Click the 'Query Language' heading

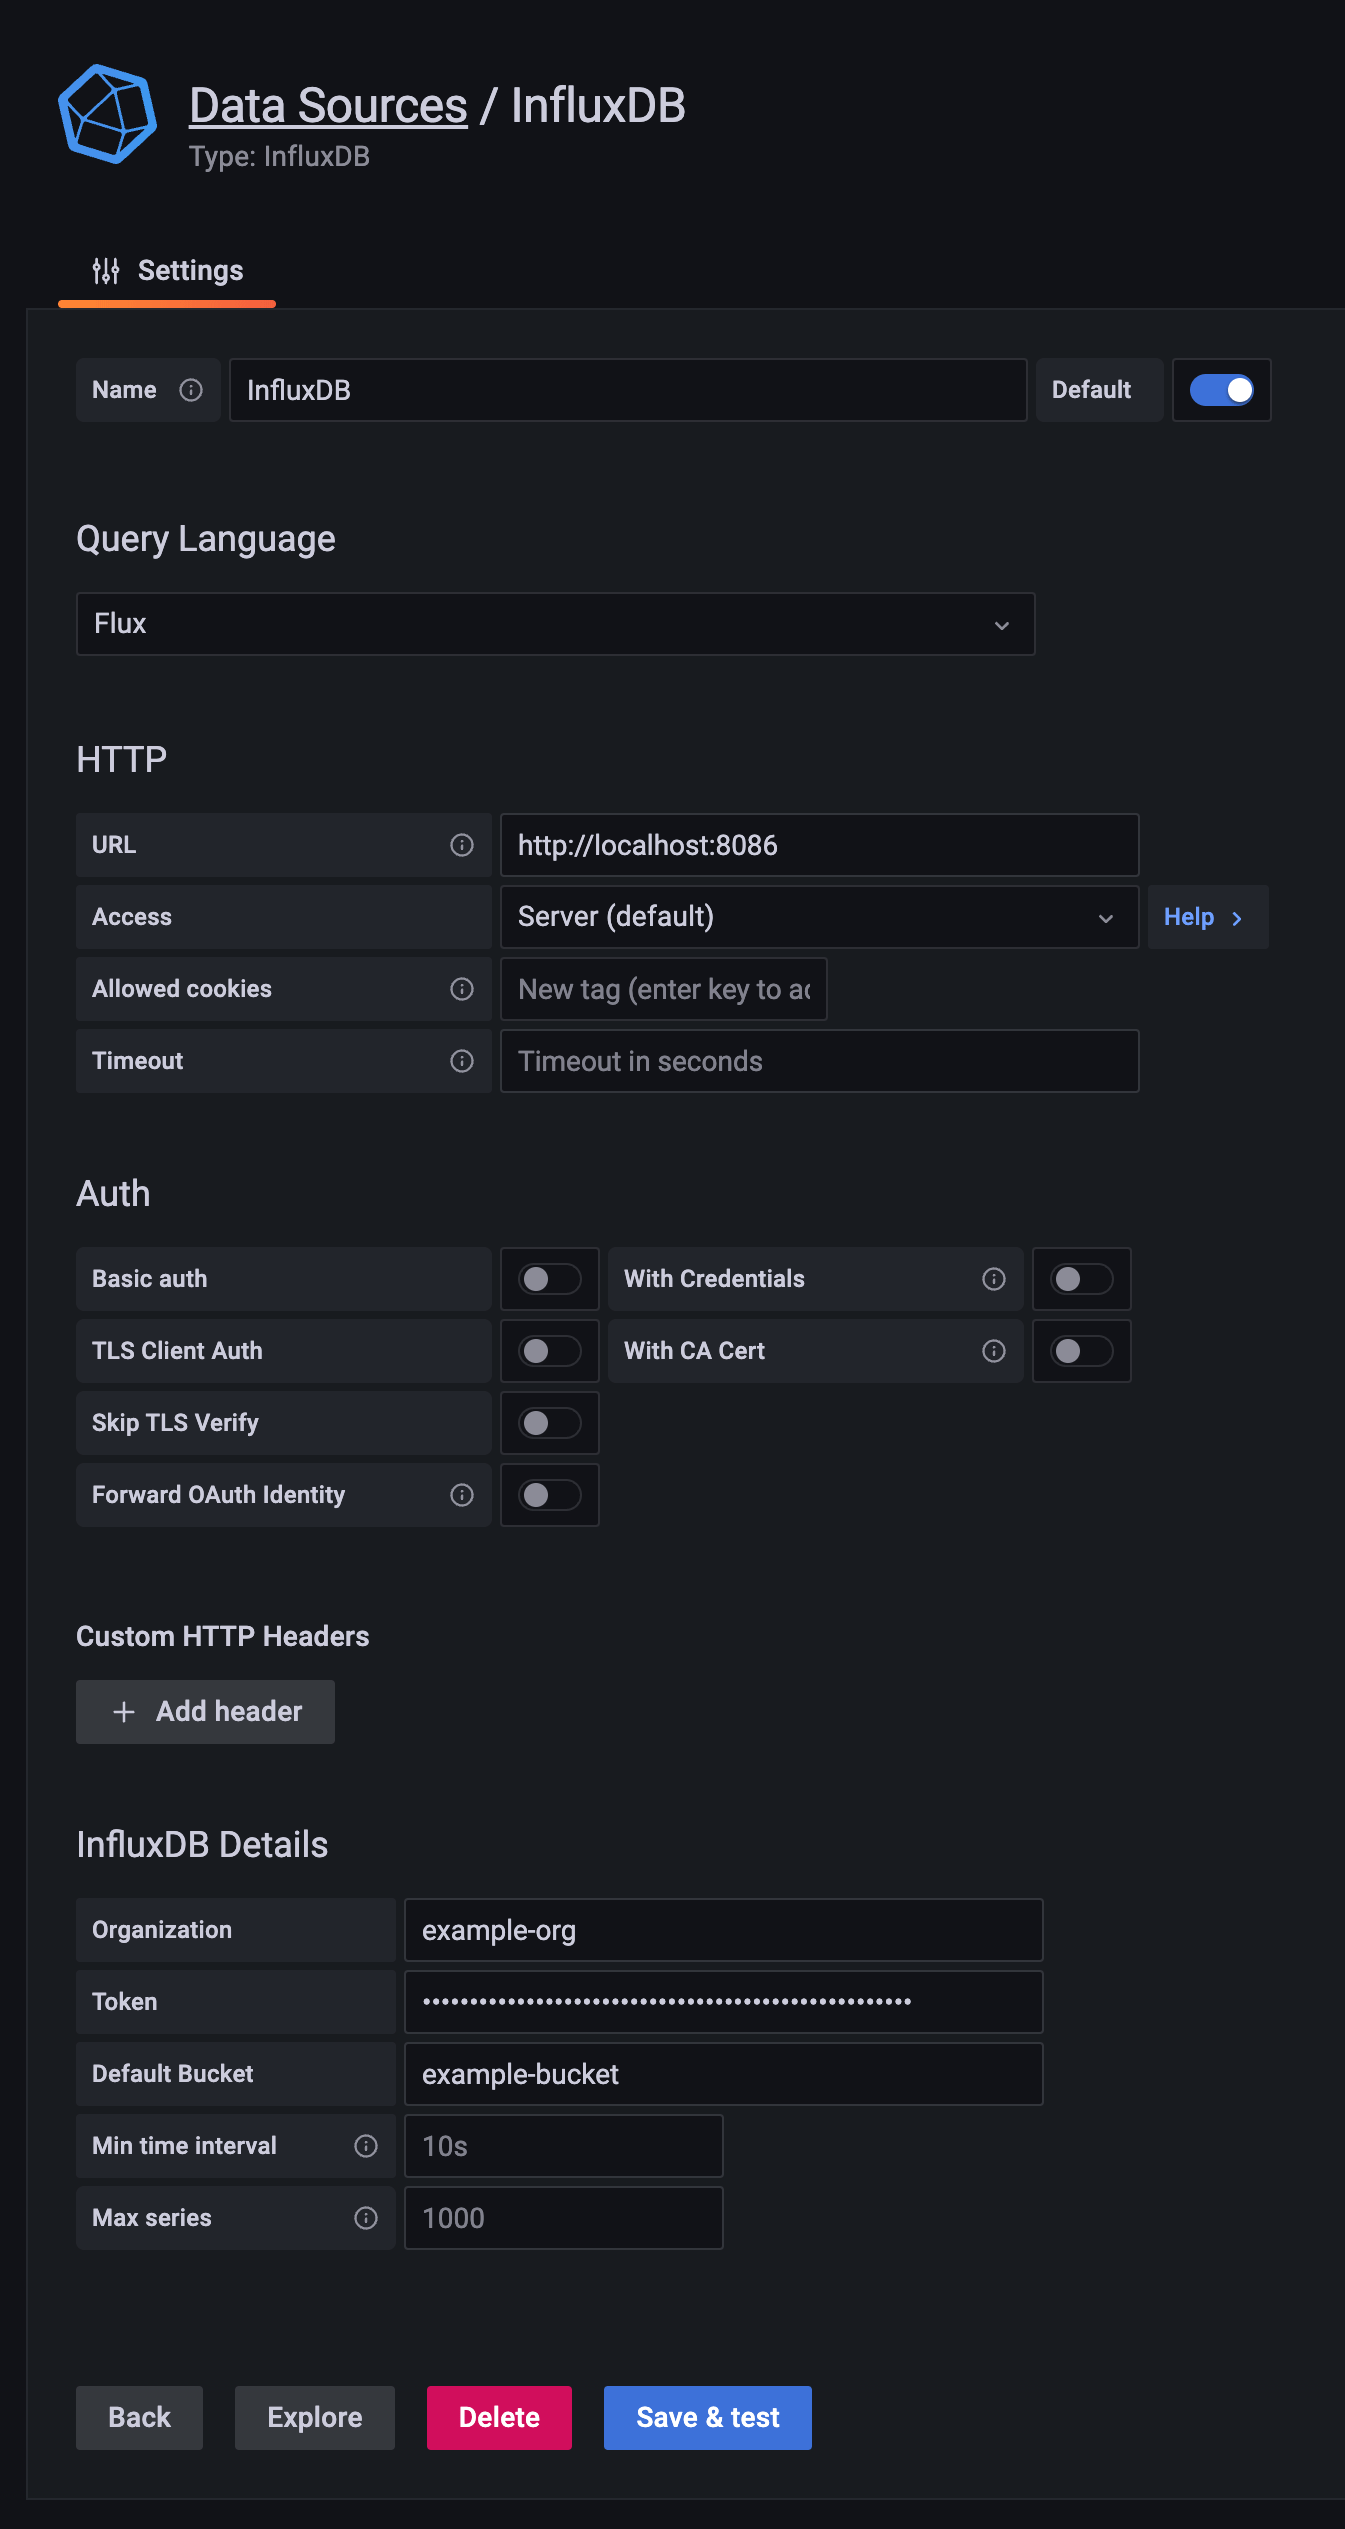click(x=206, y=539)
